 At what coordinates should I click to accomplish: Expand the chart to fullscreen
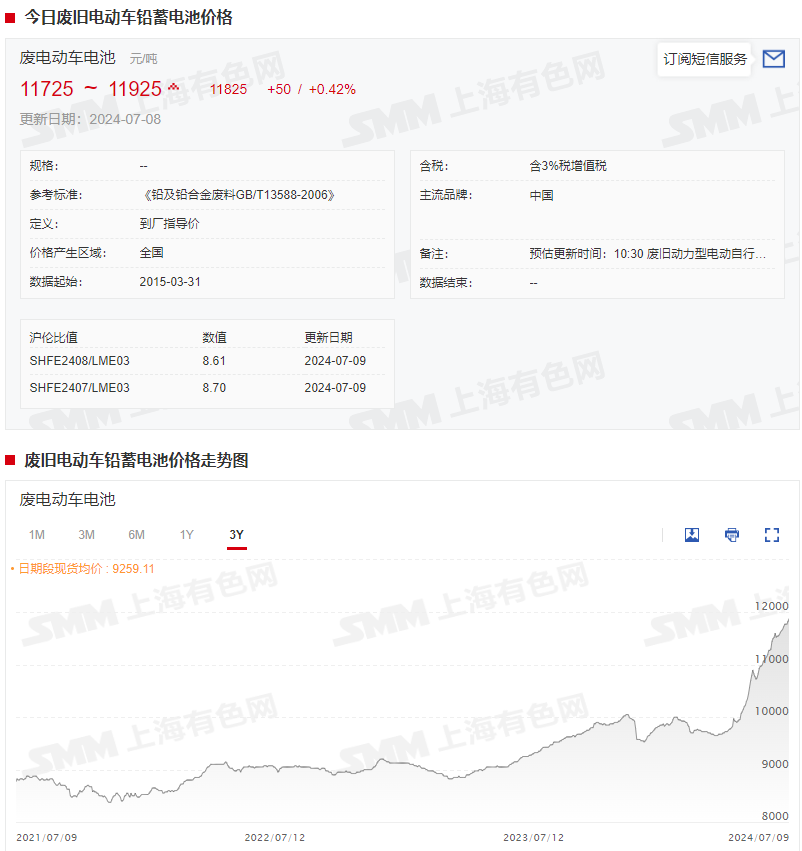771,535
